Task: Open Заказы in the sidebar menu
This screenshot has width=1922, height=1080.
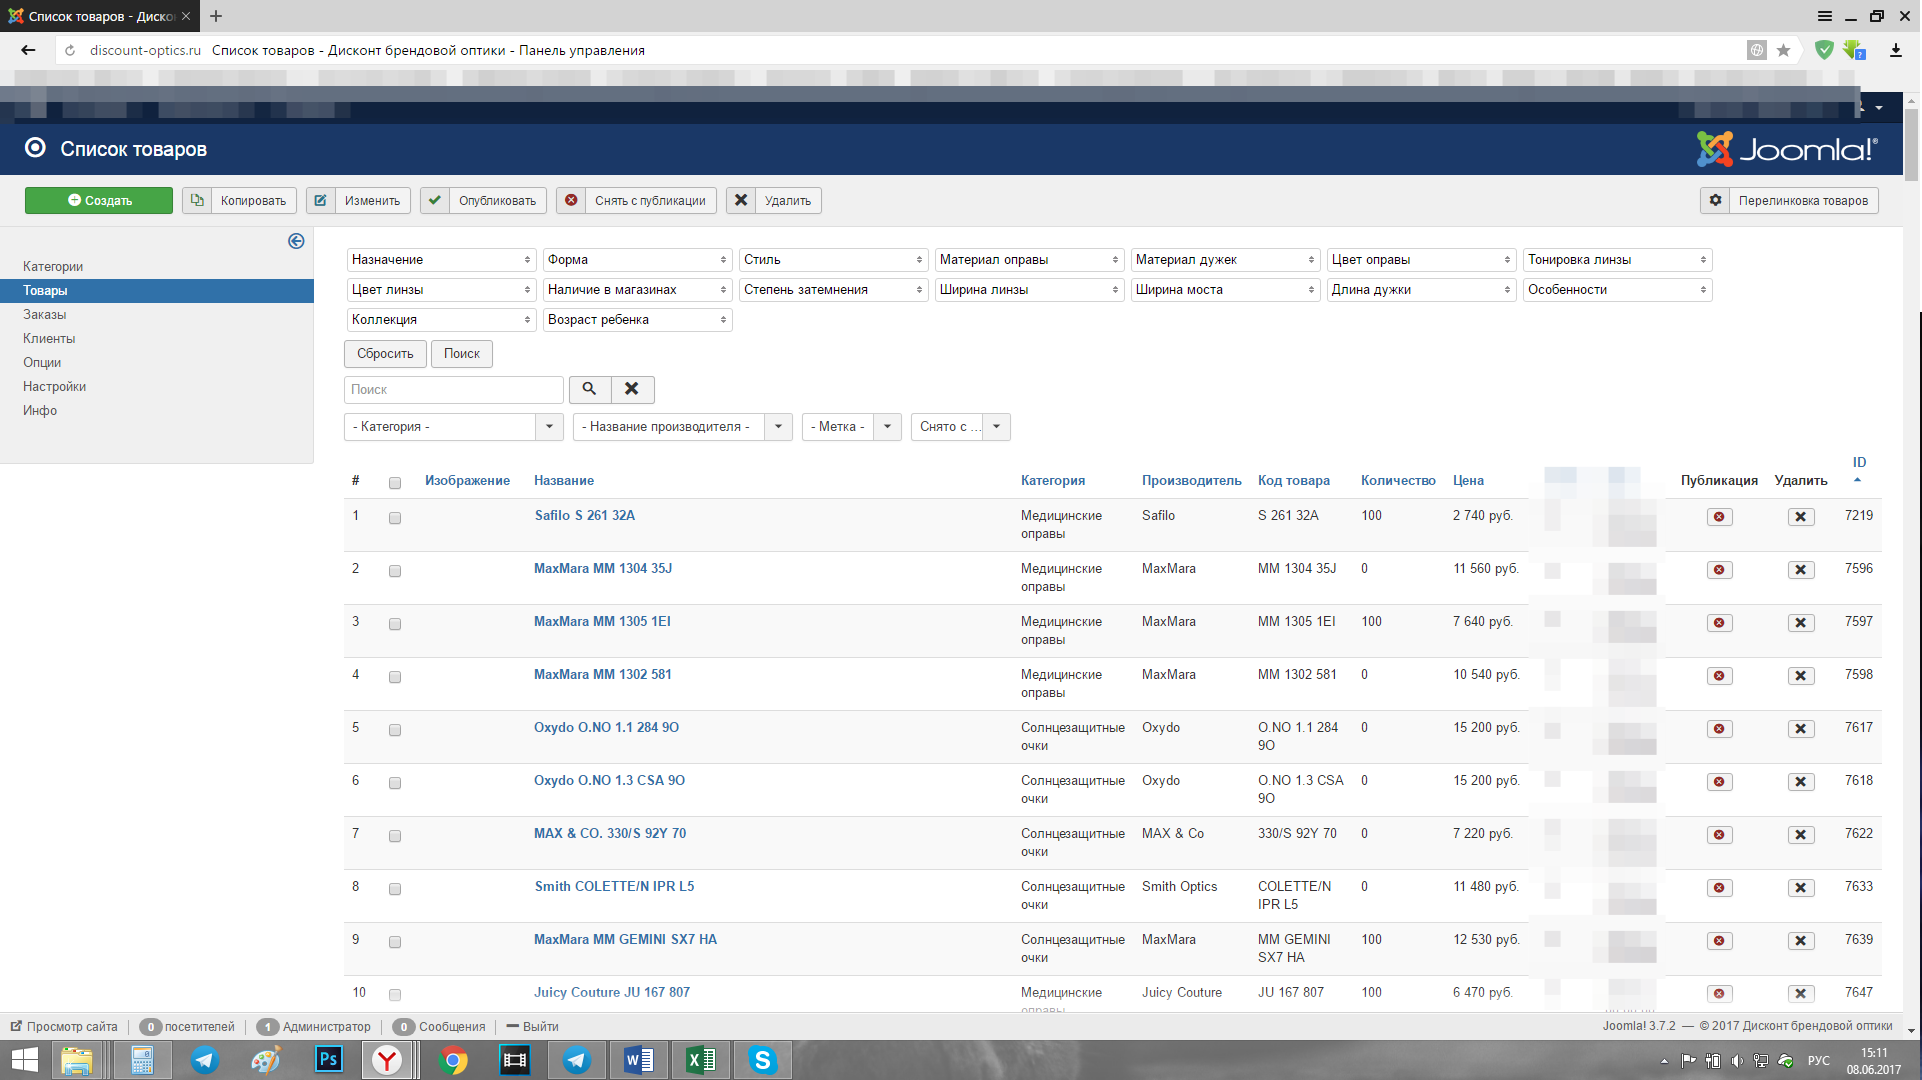Action: coord(45,314)
